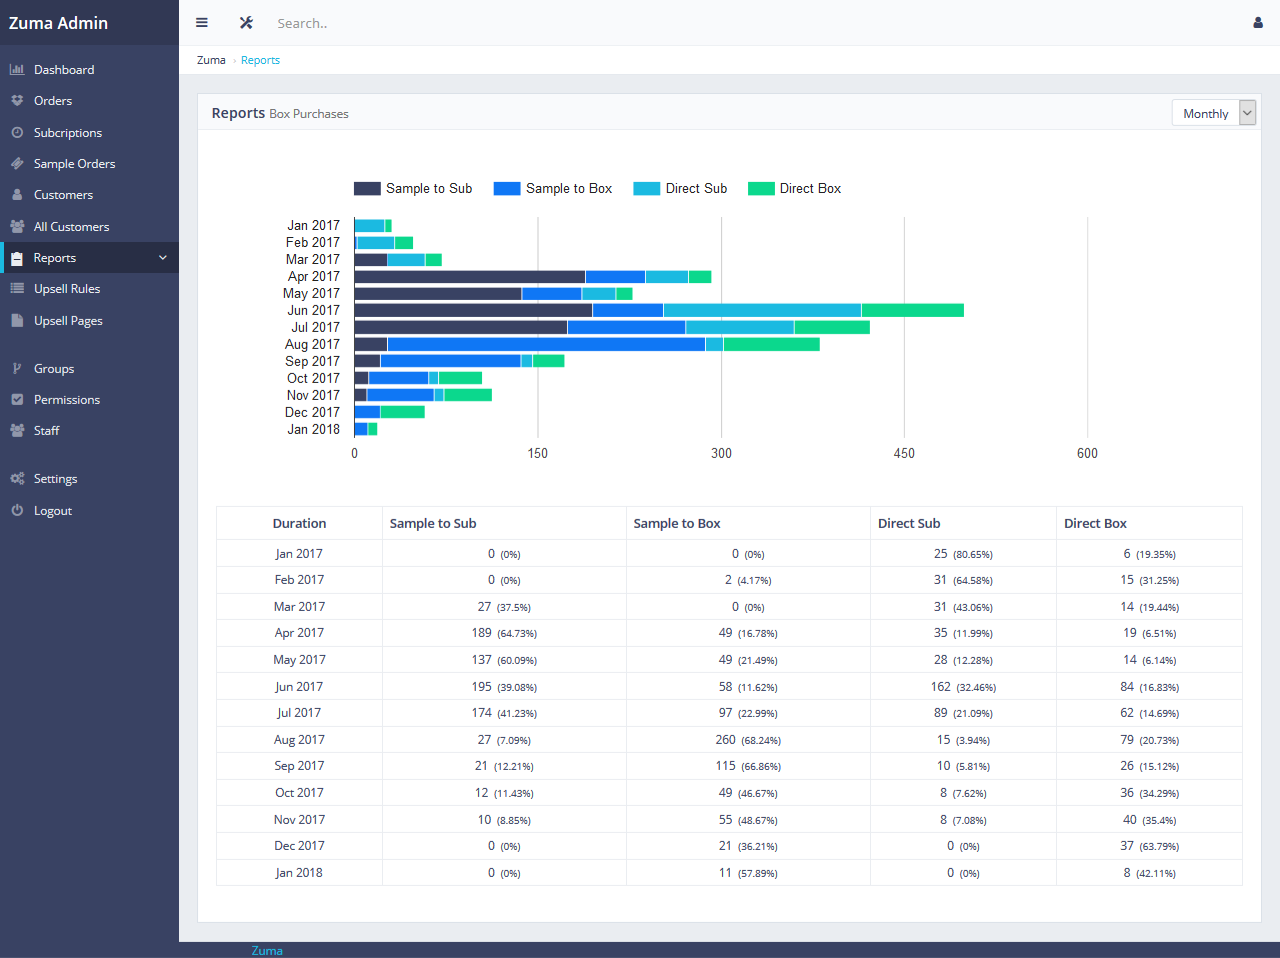Expand the Reports menu chevron
The height and width of the screenshot is (958, 1280).
(x=163, y=258)
